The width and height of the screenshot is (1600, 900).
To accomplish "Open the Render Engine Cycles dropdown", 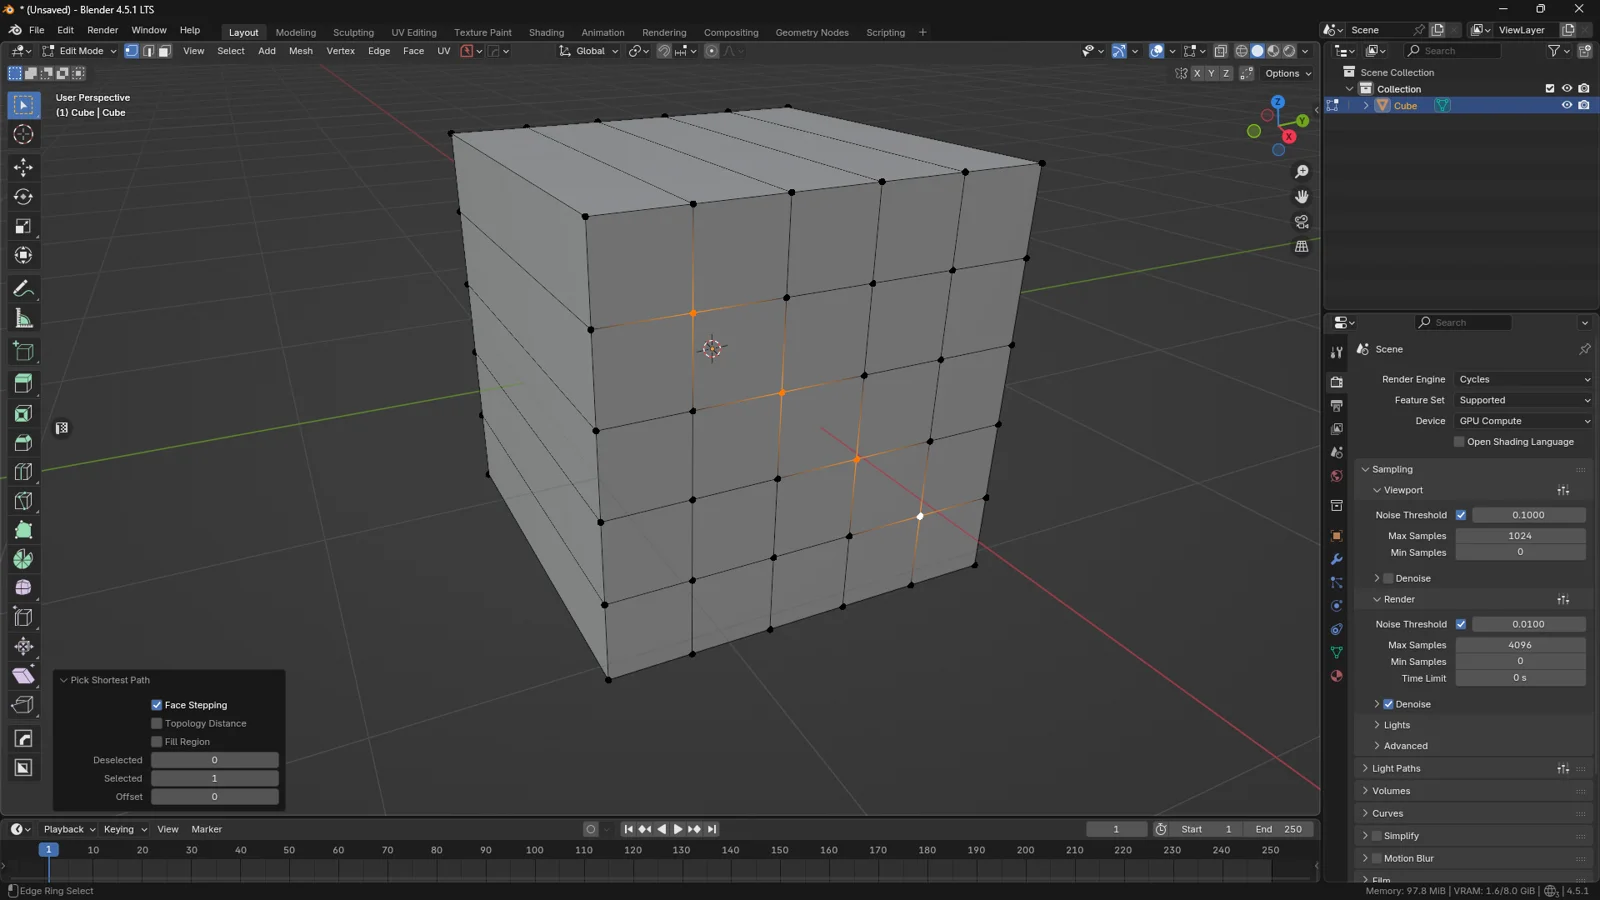I will click(x=1523, y=379).
